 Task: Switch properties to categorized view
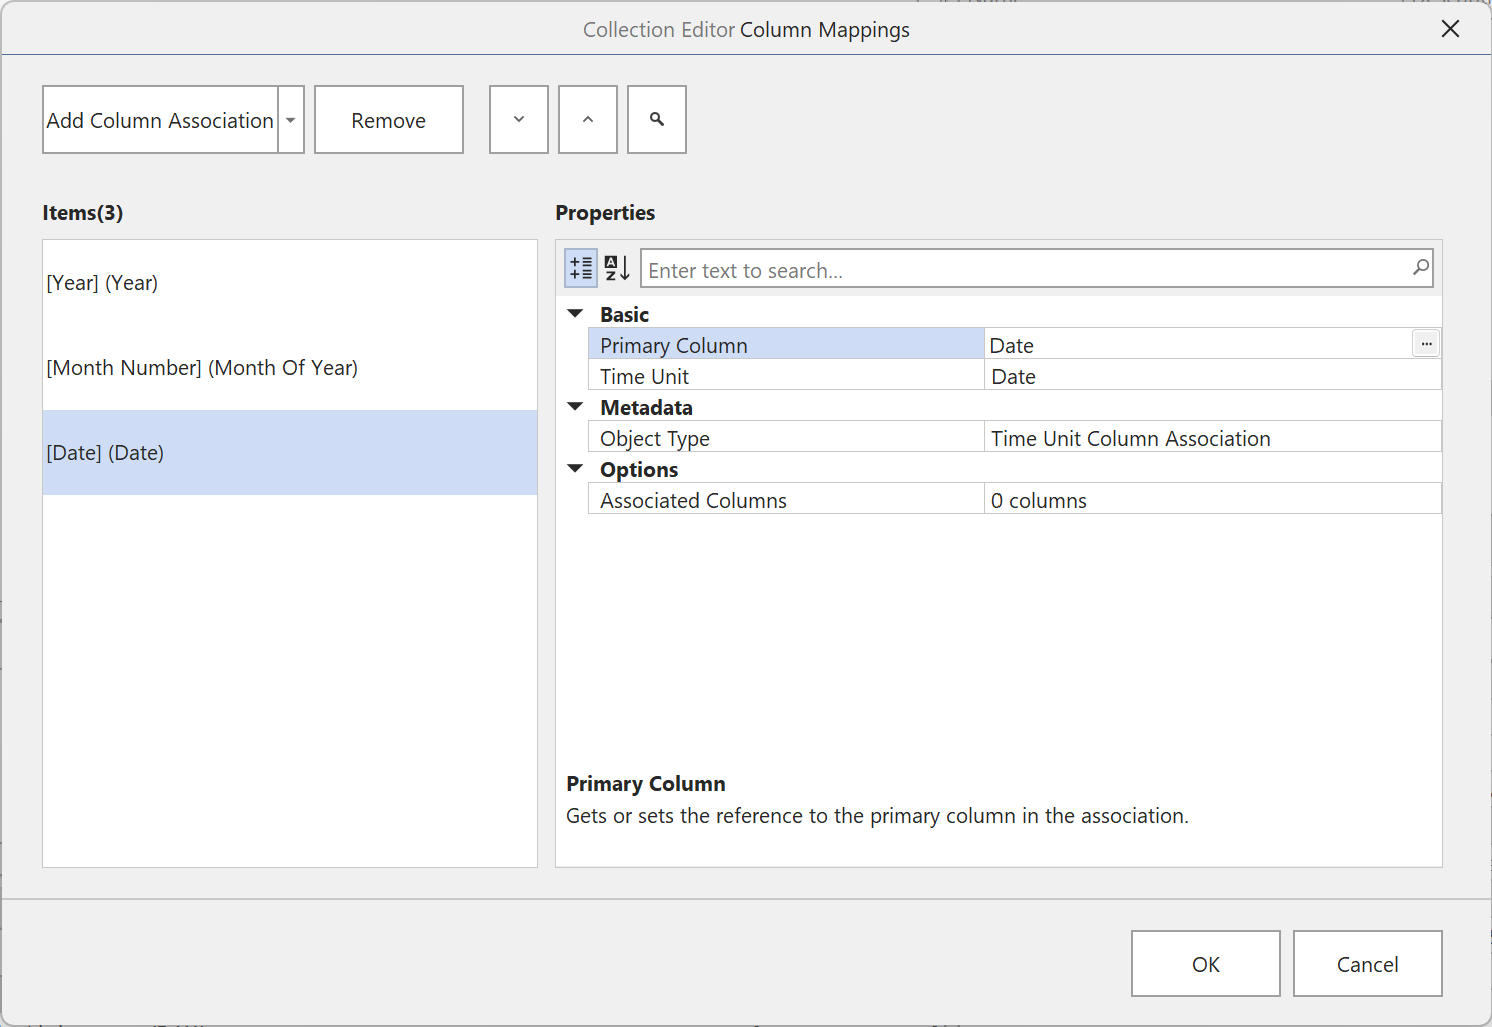pyautogui.click(x=580, y=268)
